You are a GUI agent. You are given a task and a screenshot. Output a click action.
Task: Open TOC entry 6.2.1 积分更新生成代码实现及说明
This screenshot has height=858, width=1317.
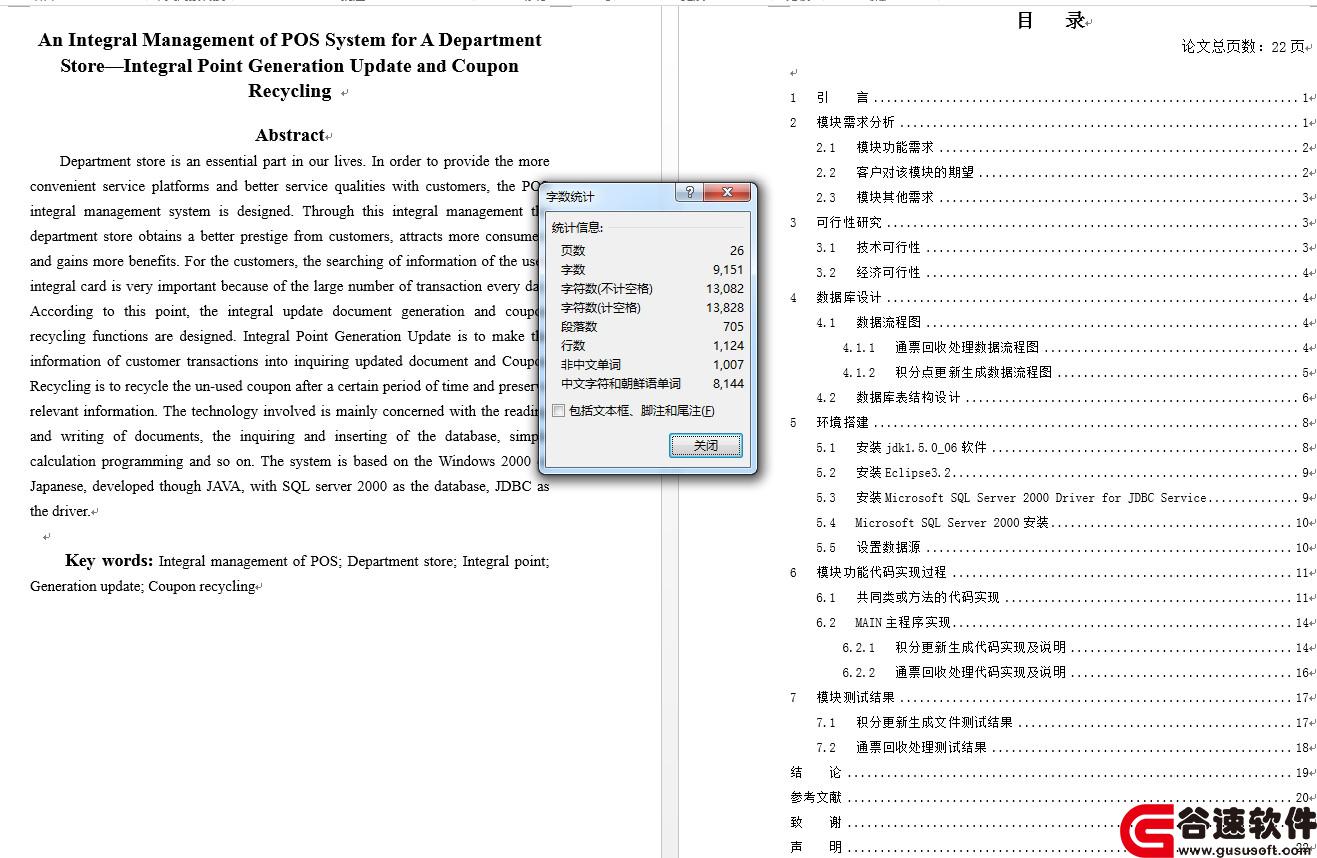point(1075,648)
